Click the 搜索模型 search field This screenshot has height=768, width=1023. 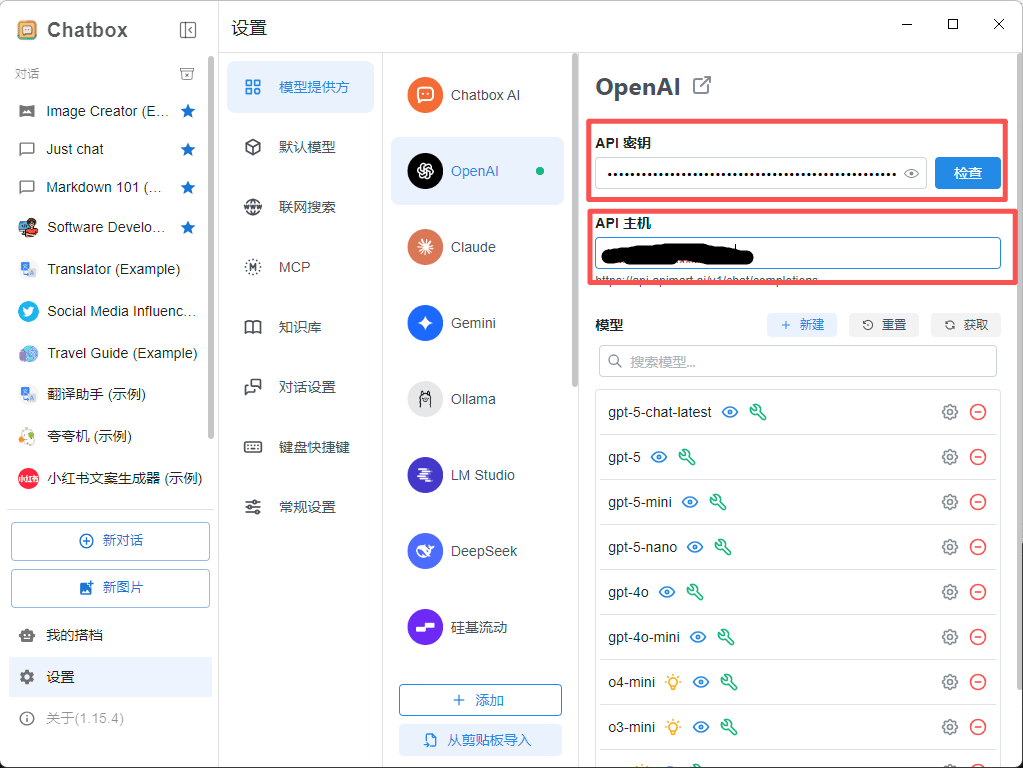(798, 361)
